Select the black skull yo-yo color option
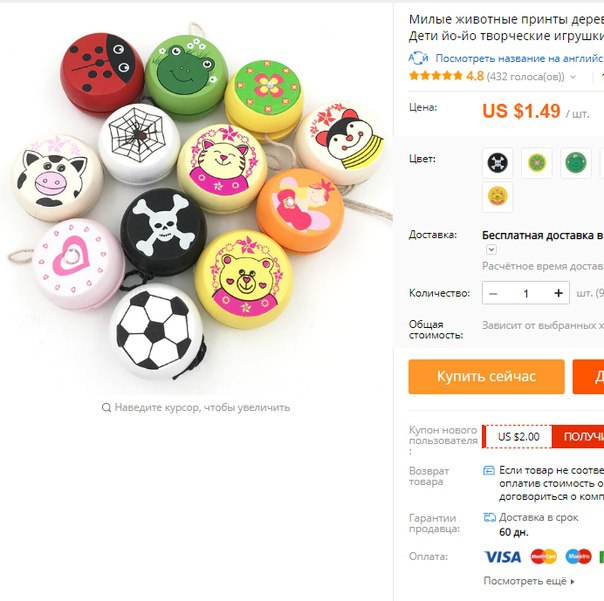This screenshot has height=601, width=604. [497, 163]
